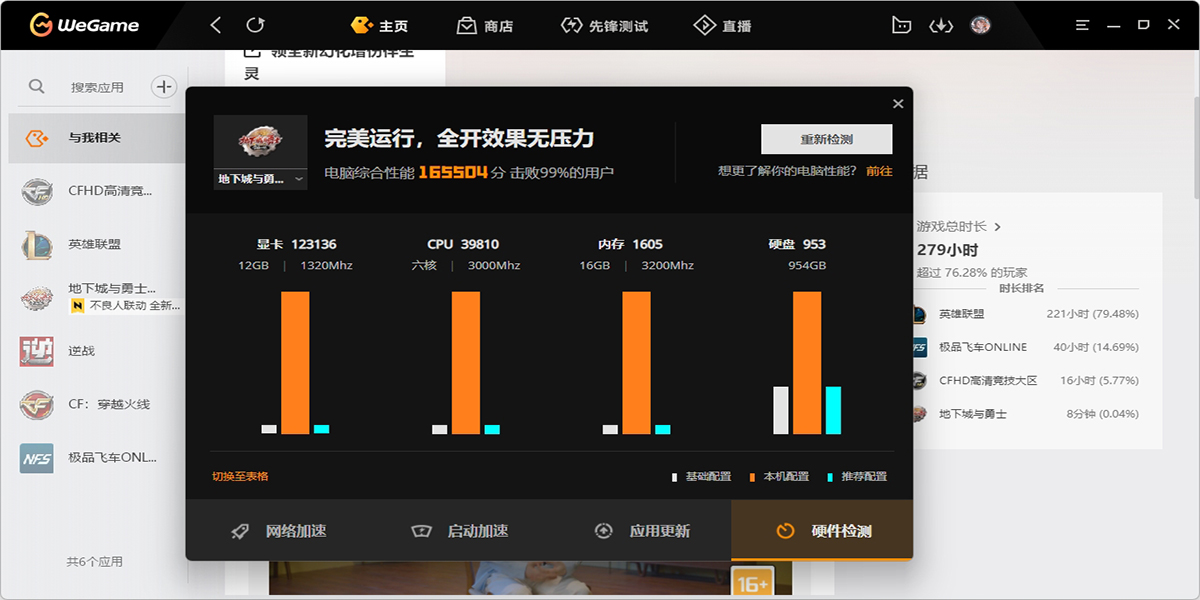Open the download manager icon

pyautogui.click(x=941, y=25)
